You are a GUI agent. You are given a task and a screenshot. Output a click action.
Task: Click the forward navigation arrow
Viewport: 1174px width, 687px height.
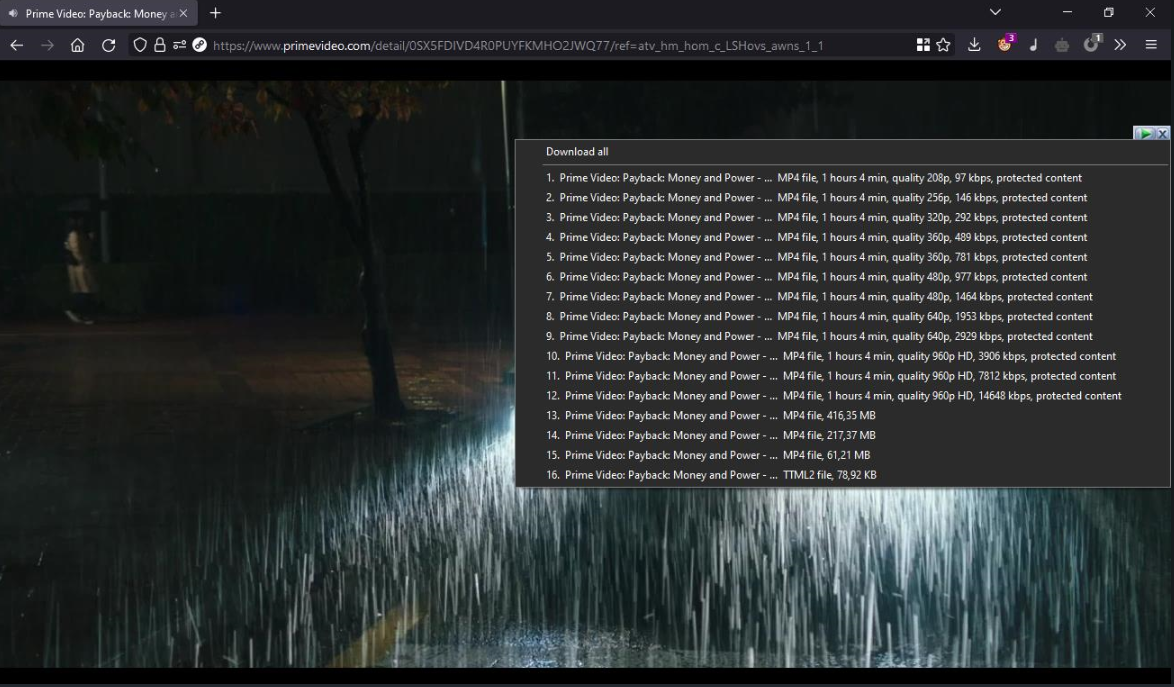click(47, 46)
